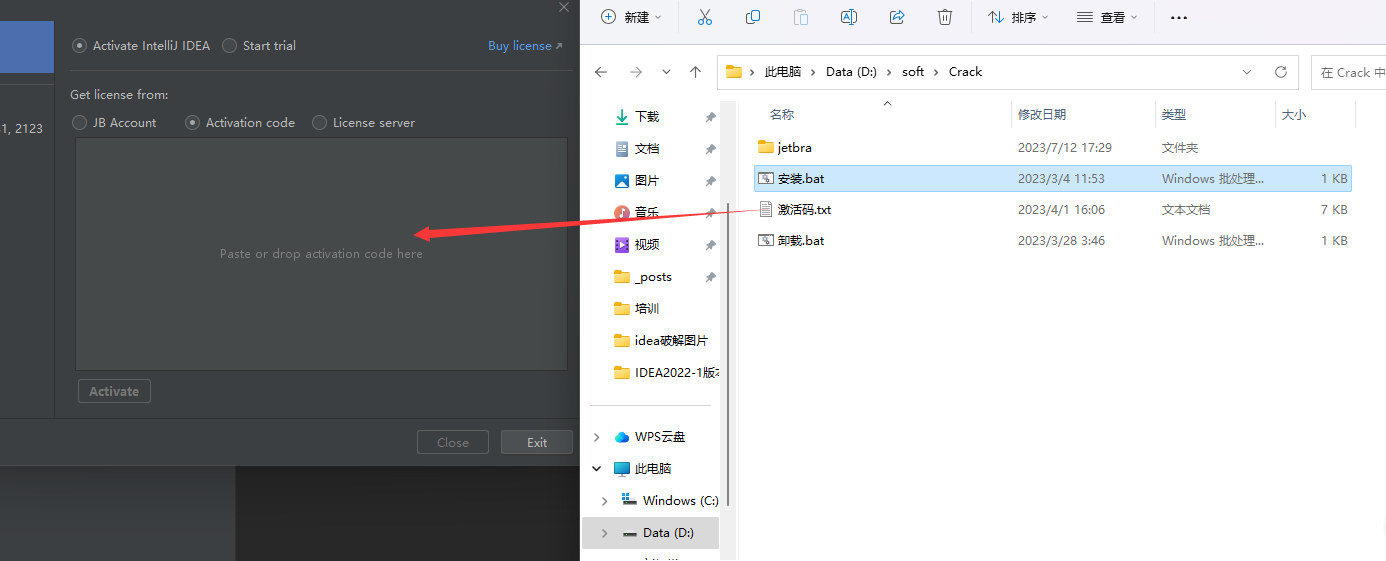Click the Activate button
This screenshot has width=1386, height=561.
click(x=114, y=391)
